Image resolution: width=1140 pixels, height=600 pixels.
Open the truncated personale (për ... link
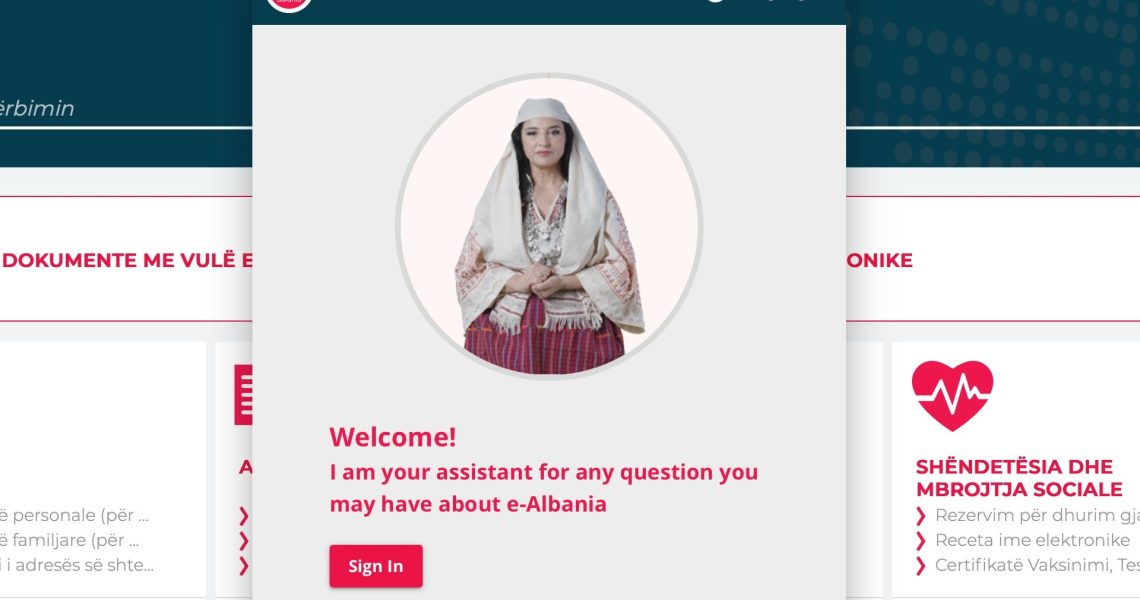click(x=74, y=516)
